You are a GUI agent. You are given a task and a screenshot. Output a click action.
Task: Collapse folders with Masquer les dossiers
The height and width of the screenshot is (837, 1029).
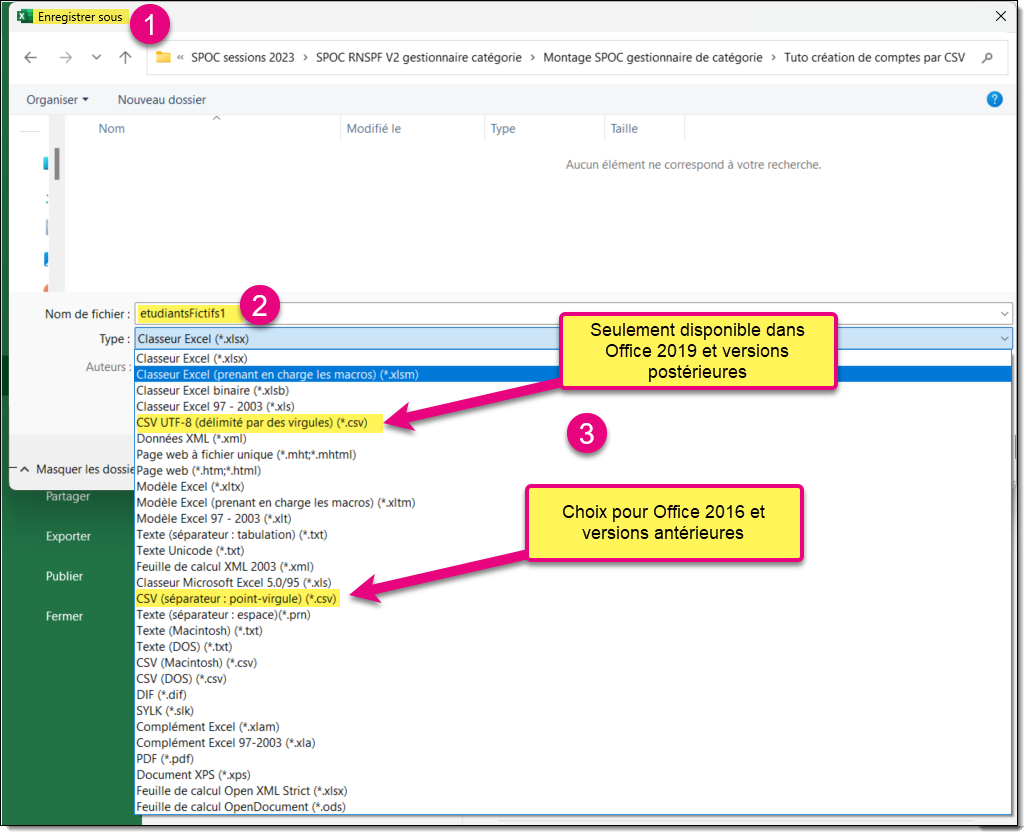[x=77, y=469]
